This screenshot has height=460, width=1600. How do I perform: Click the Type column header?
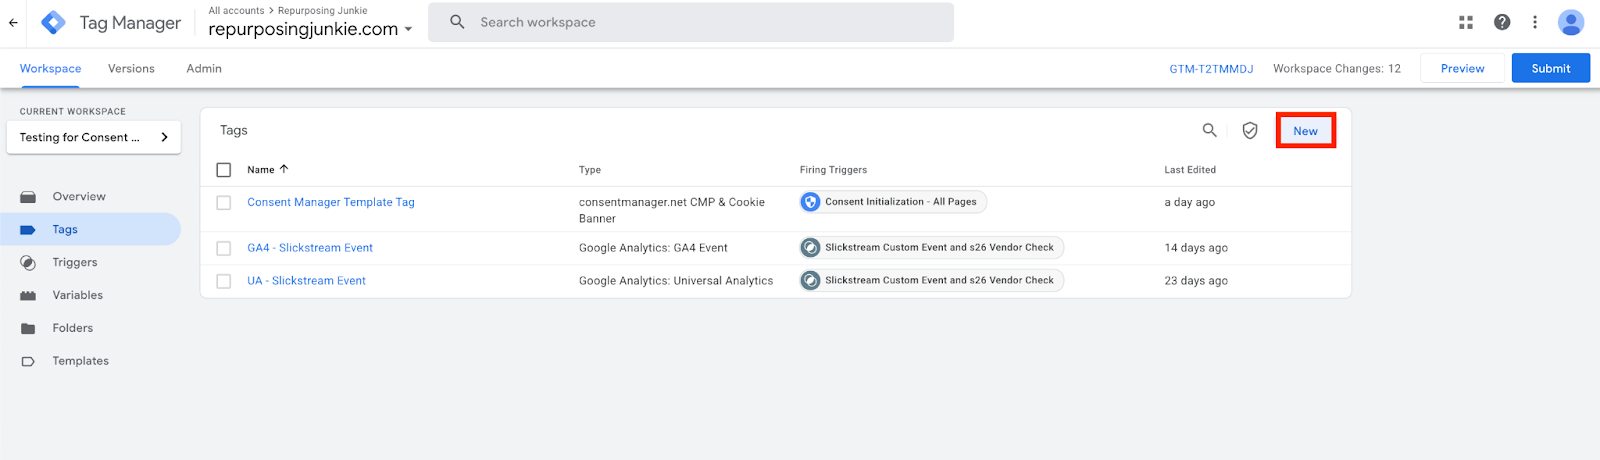point(590,170)
